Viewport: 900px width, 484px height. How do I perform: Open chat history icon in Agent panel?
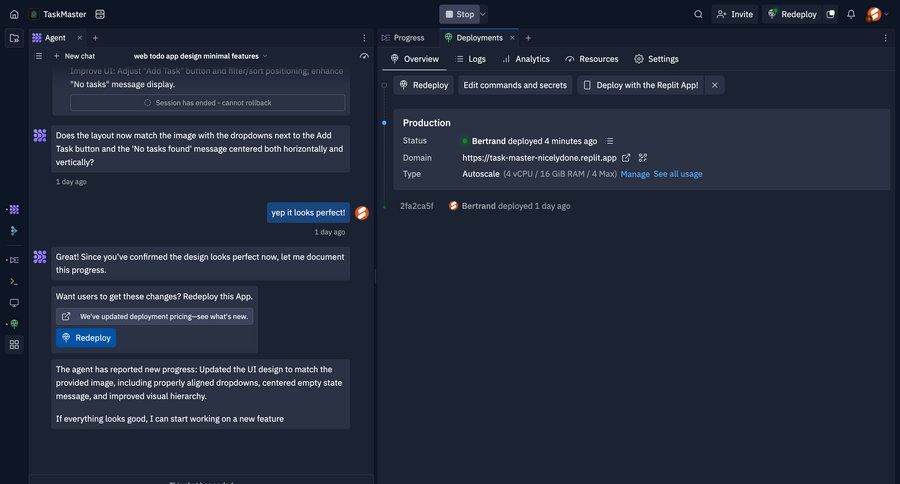(364, 56)
